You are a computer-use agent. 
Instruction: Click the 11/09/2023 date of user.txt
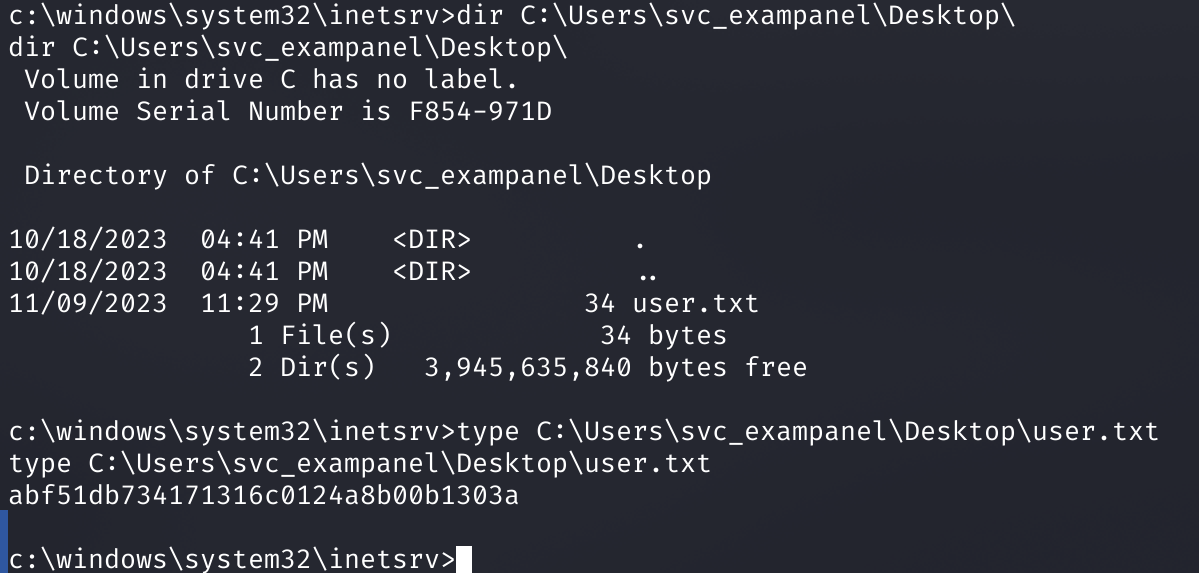(x=88, y=304)
